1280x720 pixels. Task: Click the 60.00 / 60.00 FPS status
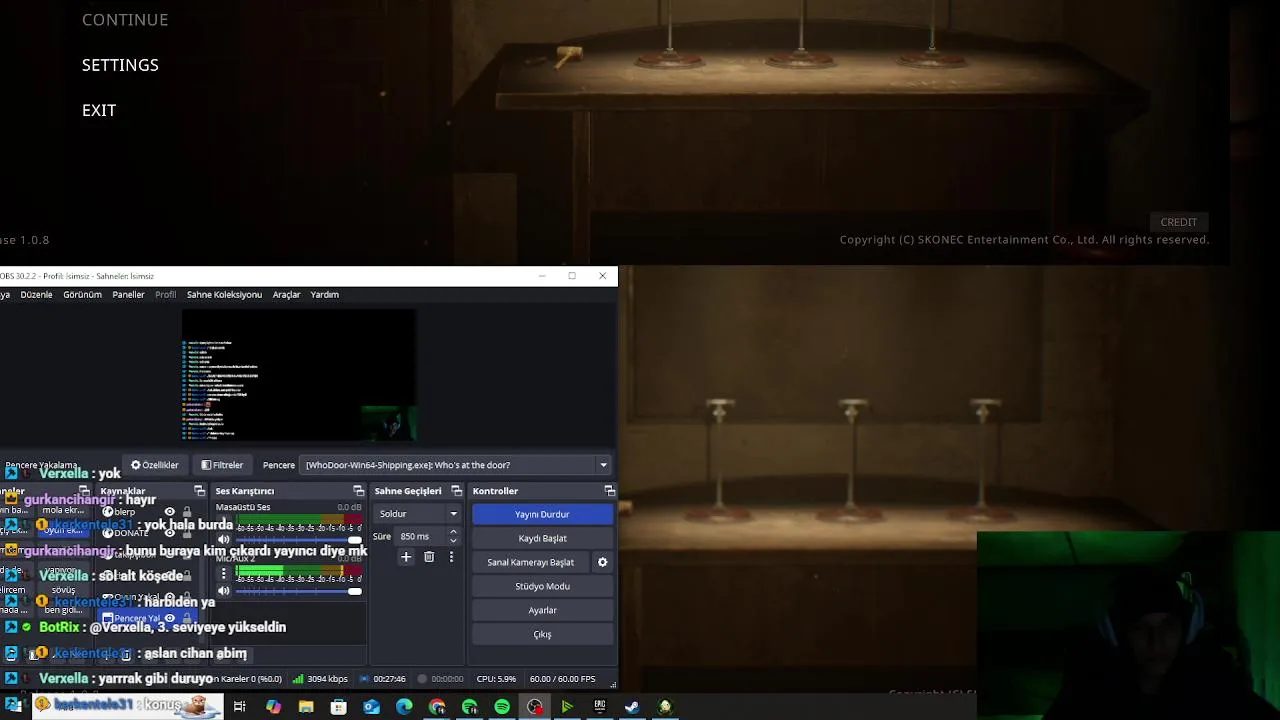coord(562,679)
